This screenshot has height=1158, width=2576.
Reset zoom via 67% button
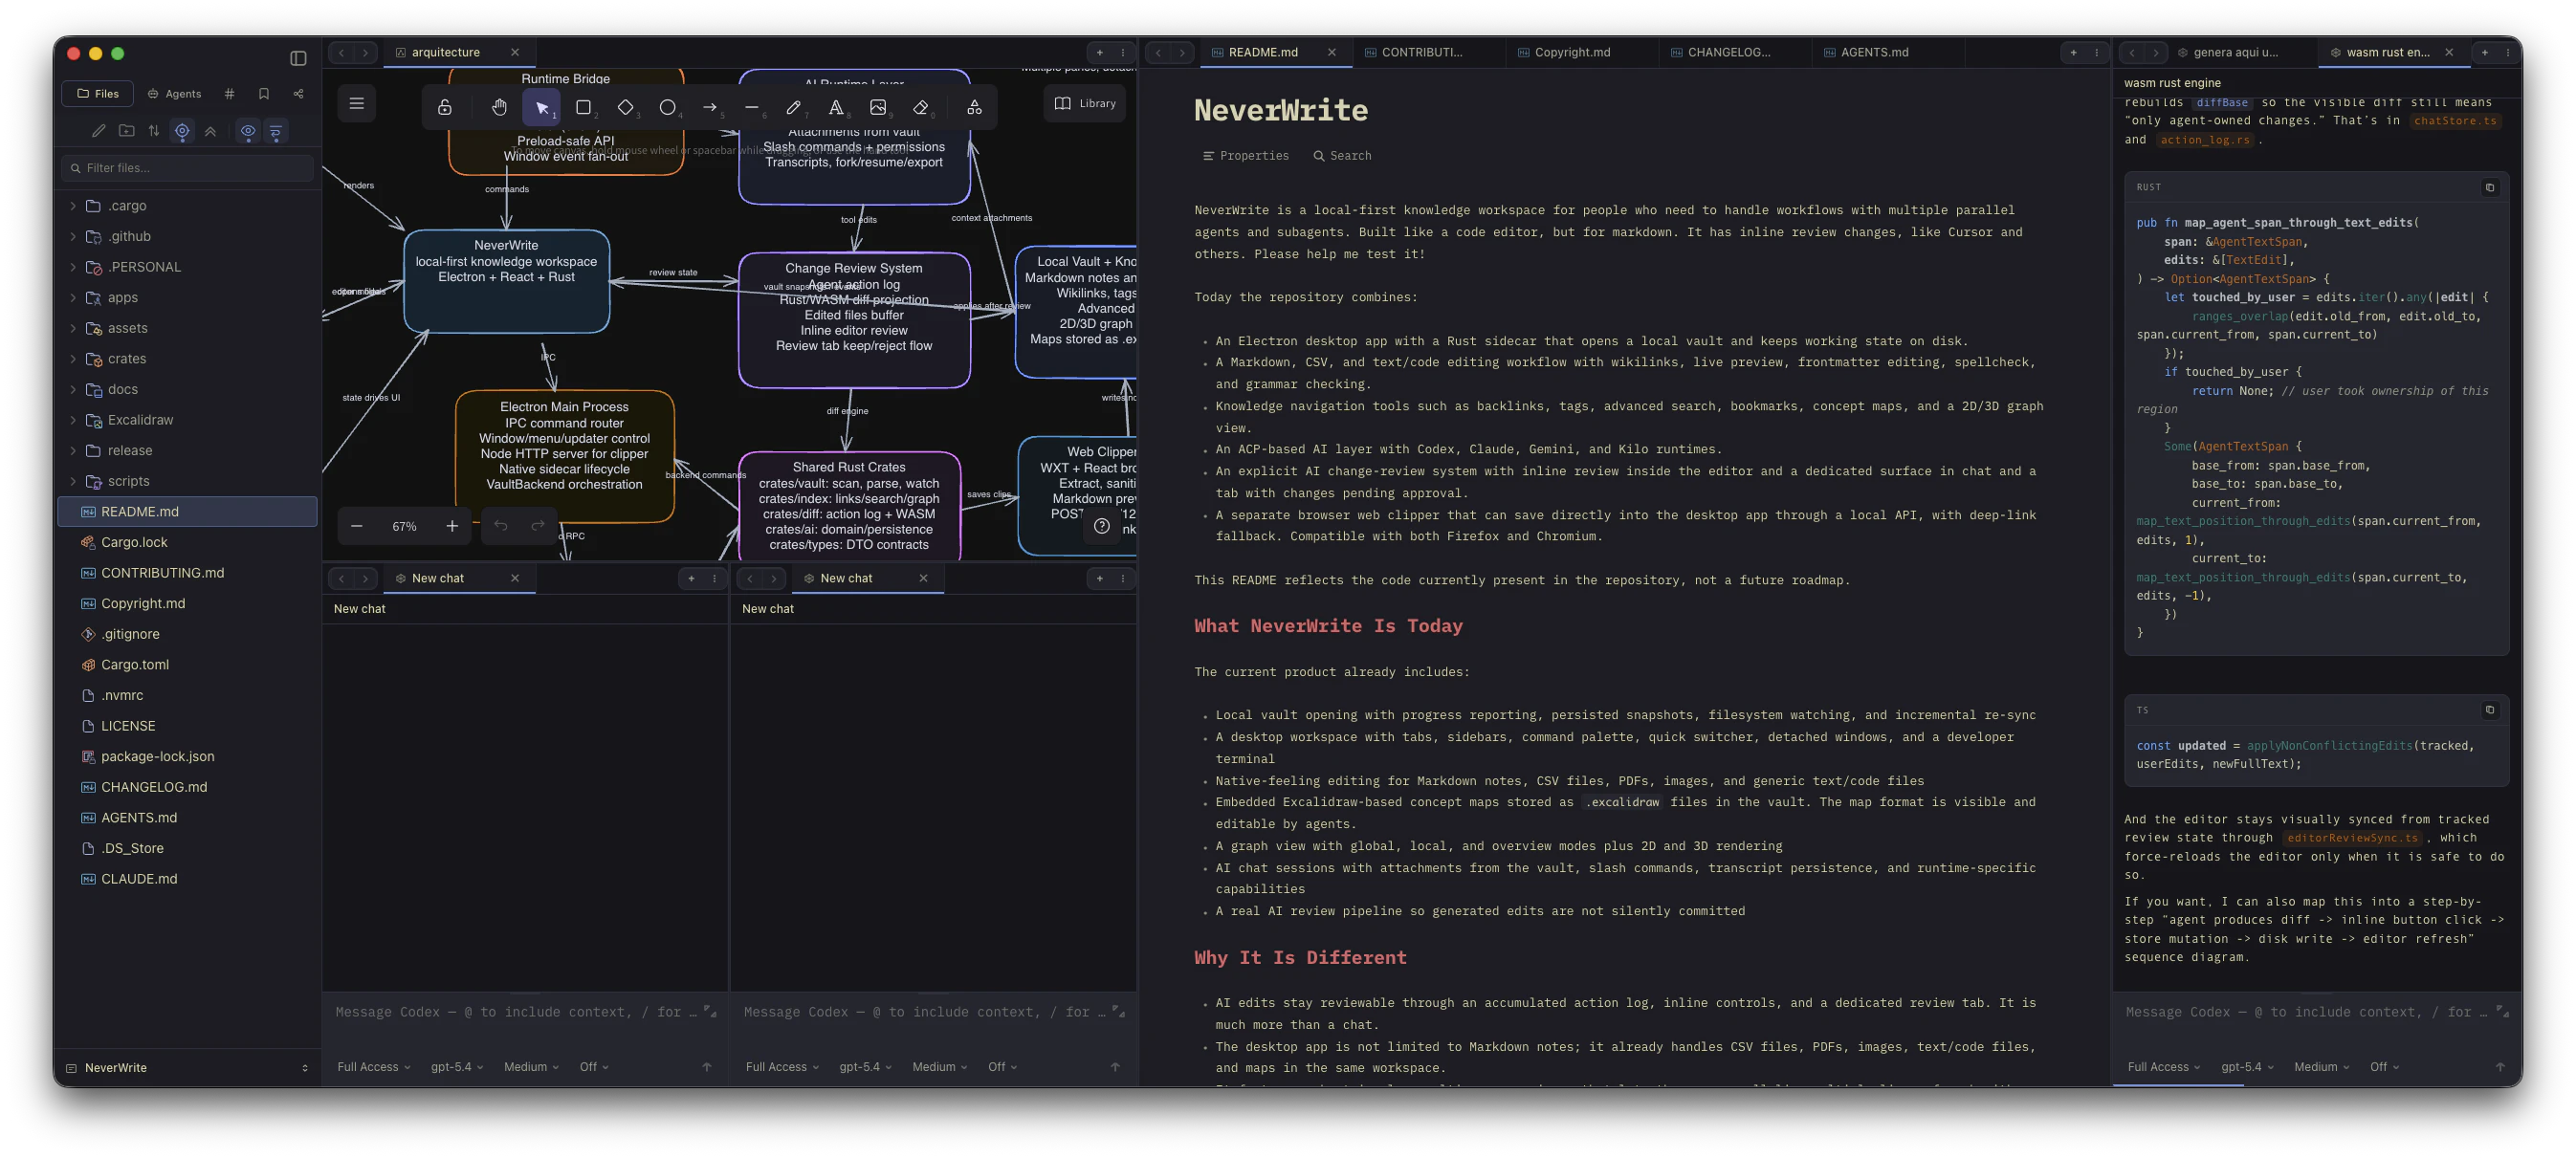(404, 526)
